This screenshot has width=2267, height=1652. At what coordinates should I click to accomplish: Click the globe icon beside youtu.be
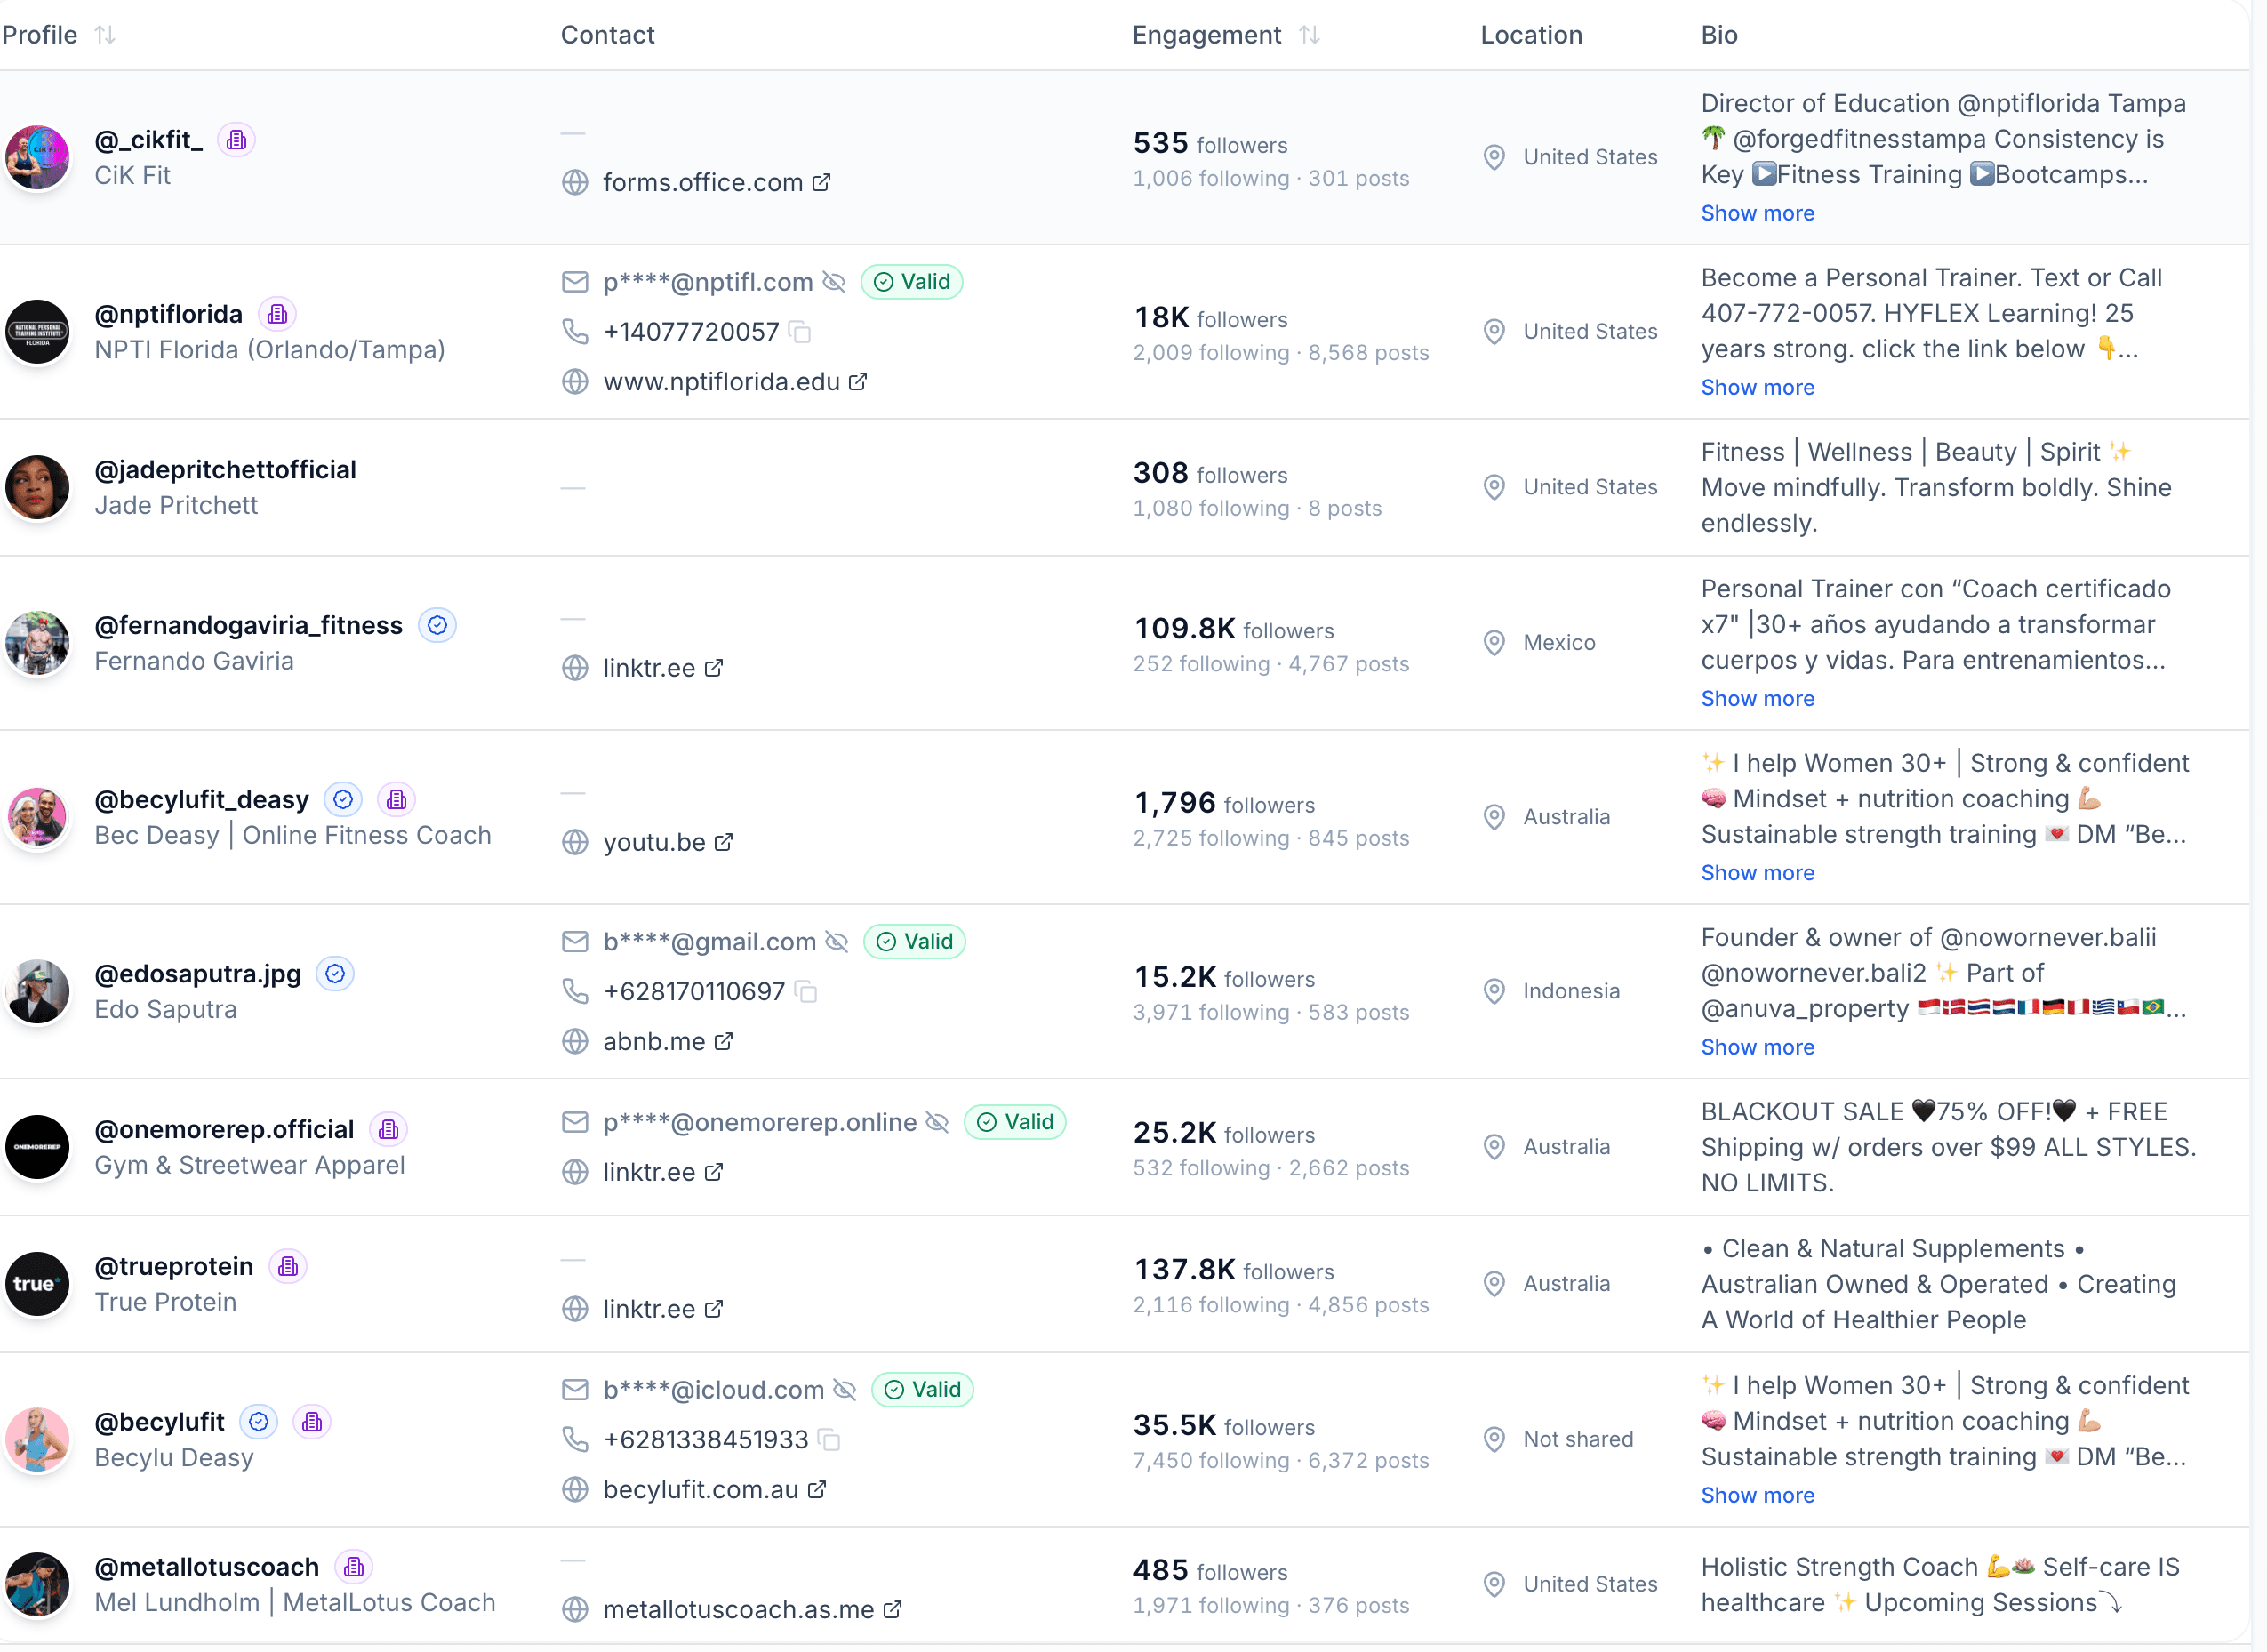pos(575,843)
